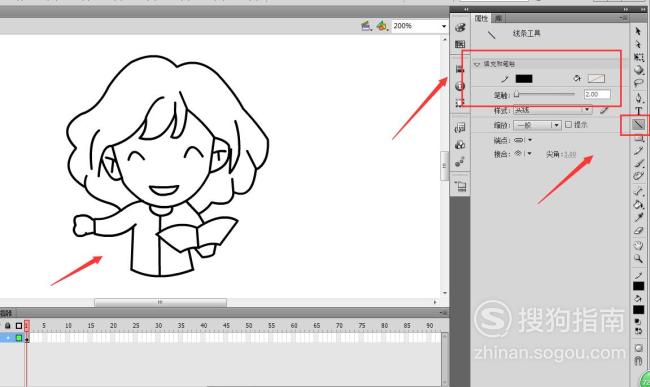Select the Subselection tool
Image resolution: width=650 pixels, height=387 pixels.
pyautogui.click(x=638, y=44)
